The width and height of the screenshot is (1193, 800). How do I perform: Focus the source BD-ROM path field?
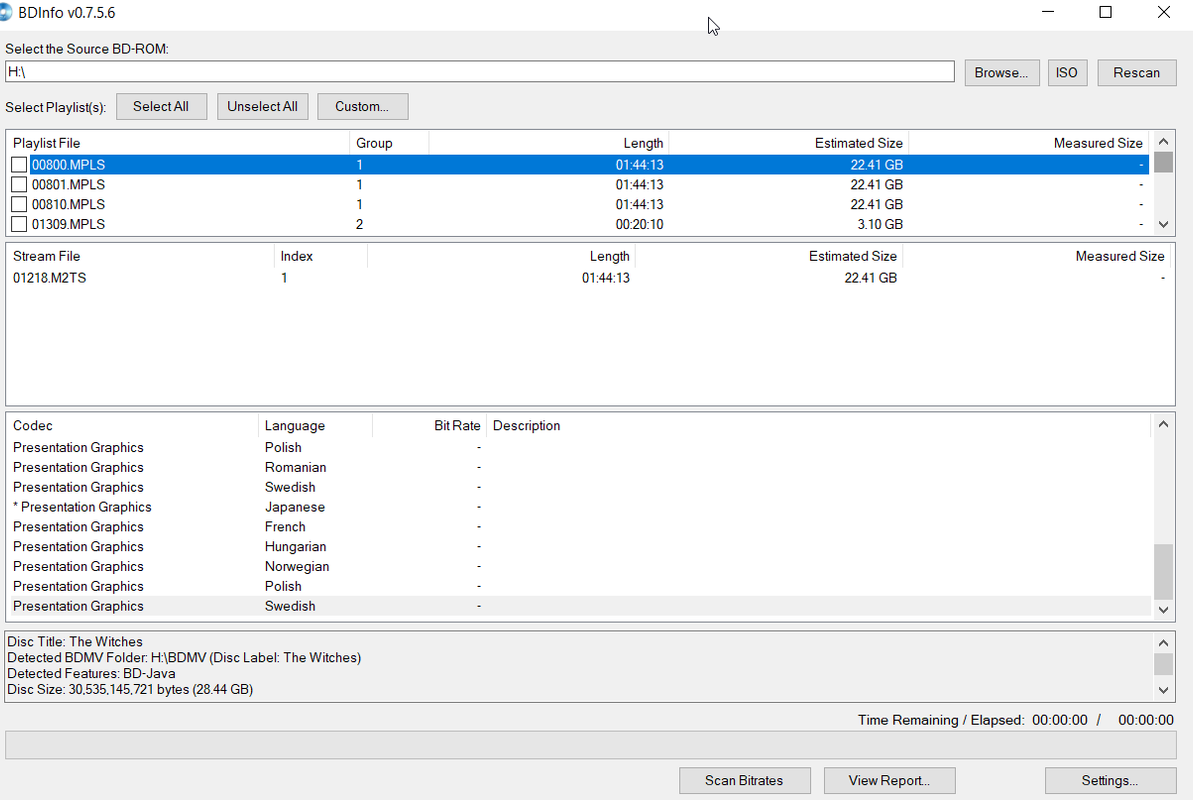click(x=479, y=72)
